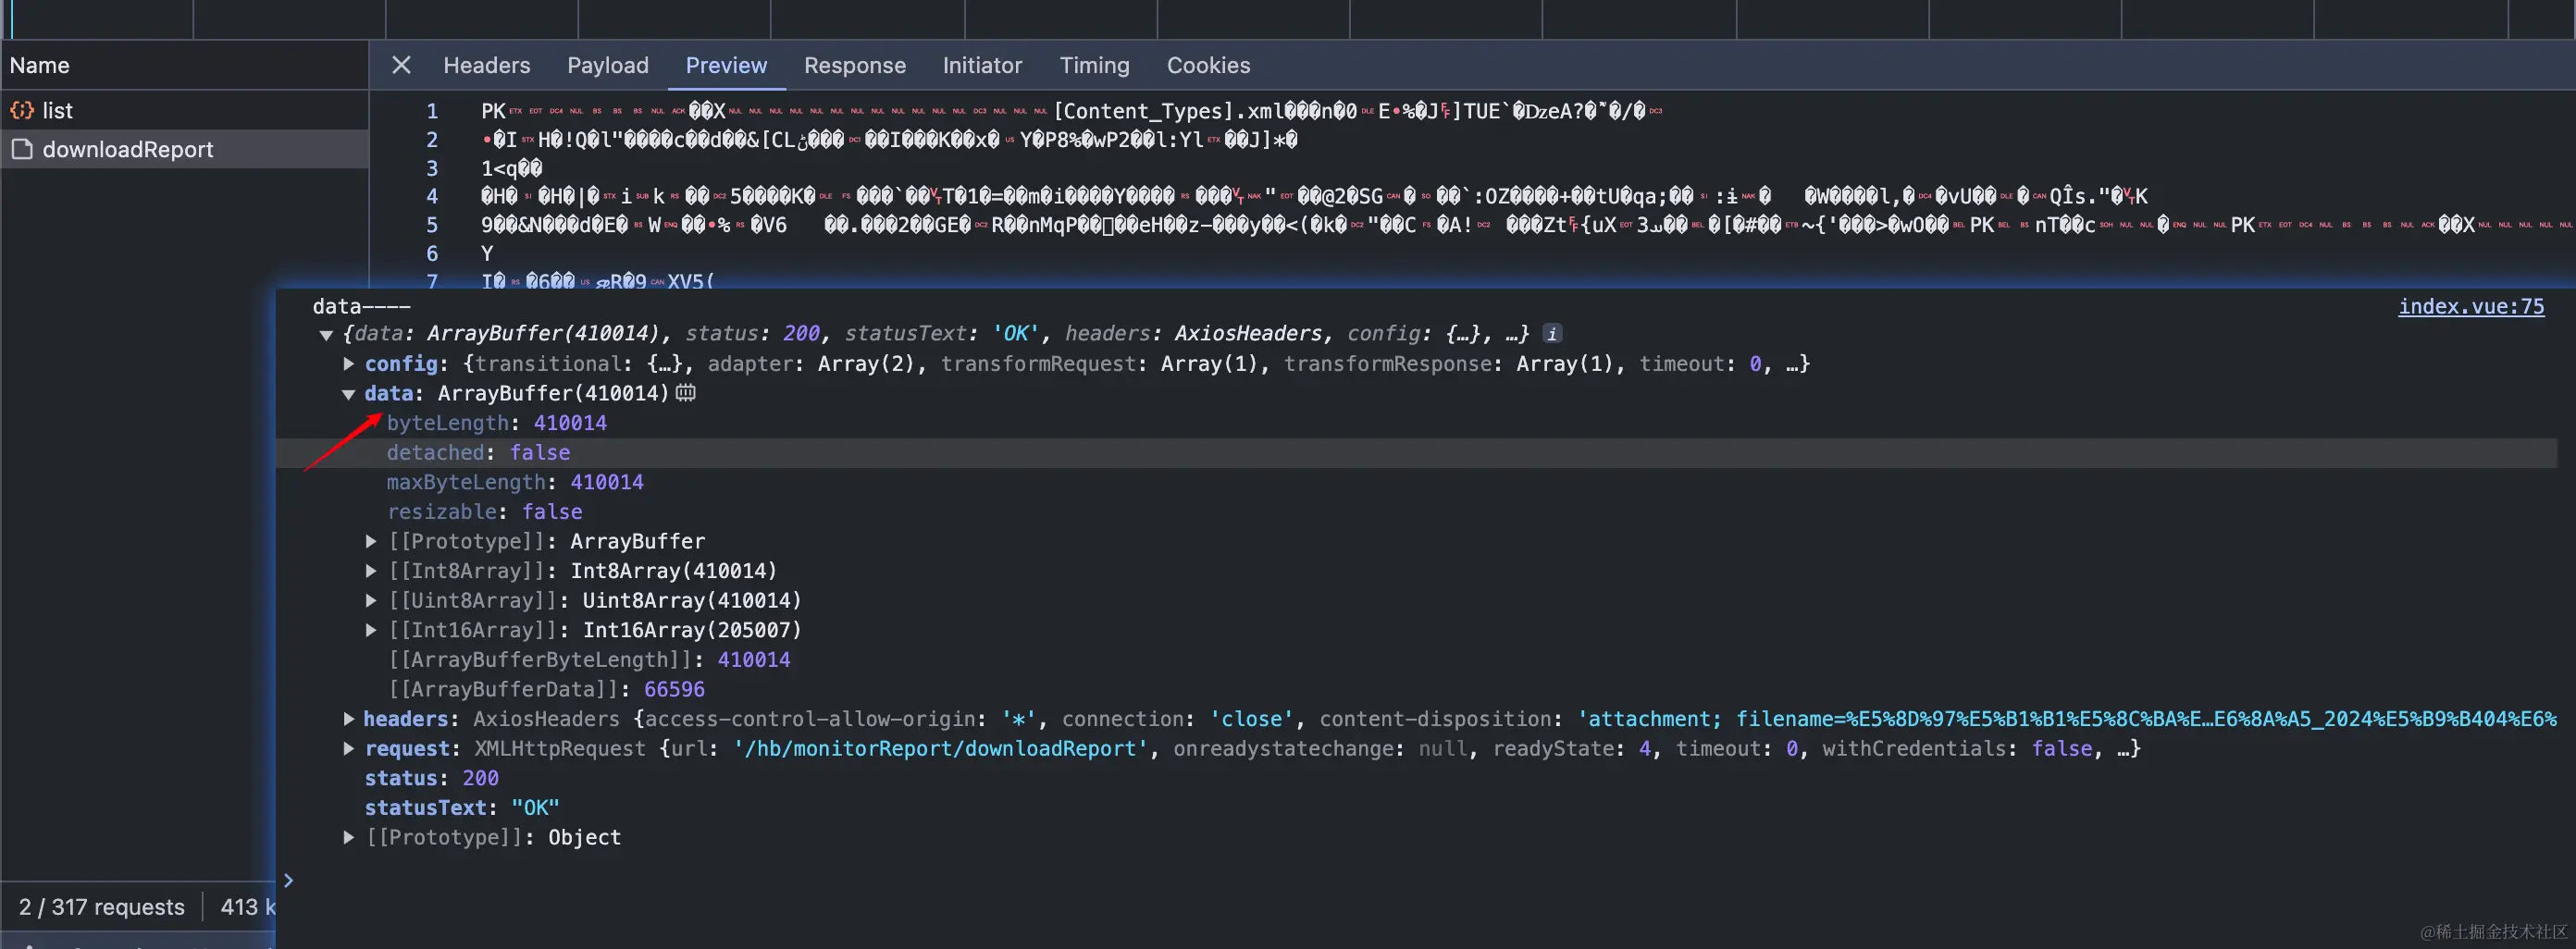Viewport: 2576px width, 949px height.
Task: Expand the headers AxiosHeaders entry
Action: [349, 719]
